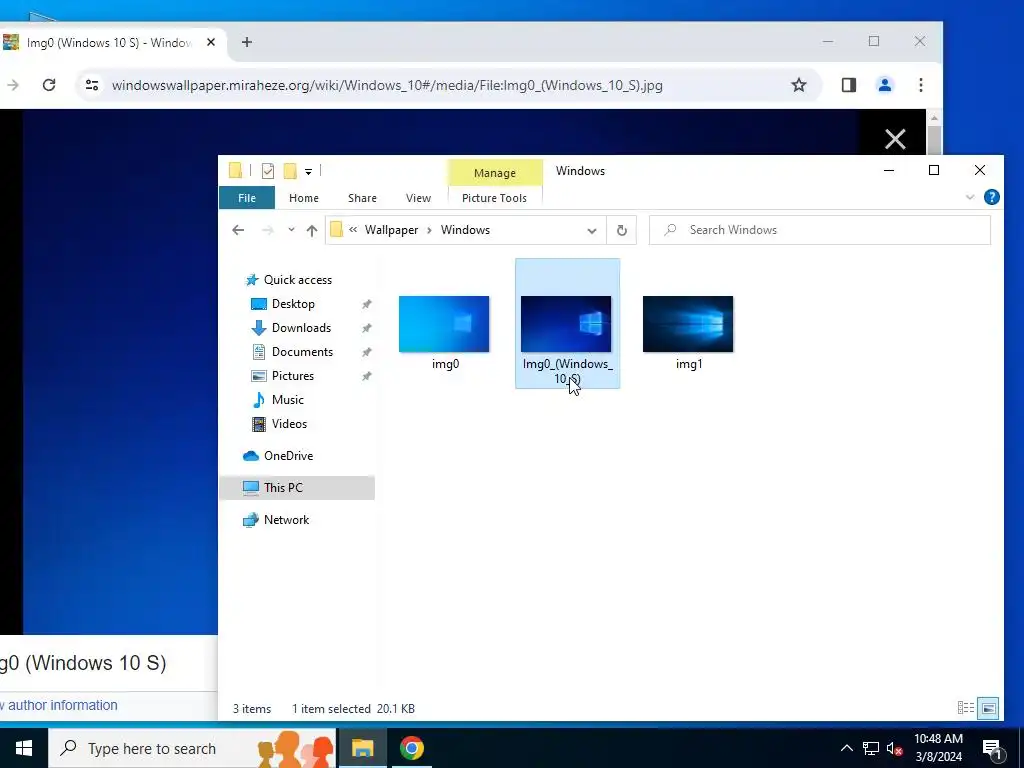
Task: Show hidden system tray icons
Action: [x=846, y=749]
